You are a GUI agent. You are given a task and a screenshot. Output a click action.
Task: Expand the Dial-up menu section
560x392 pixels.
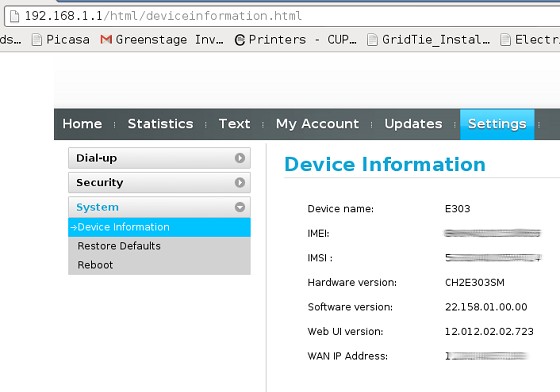tap(159, 158)
